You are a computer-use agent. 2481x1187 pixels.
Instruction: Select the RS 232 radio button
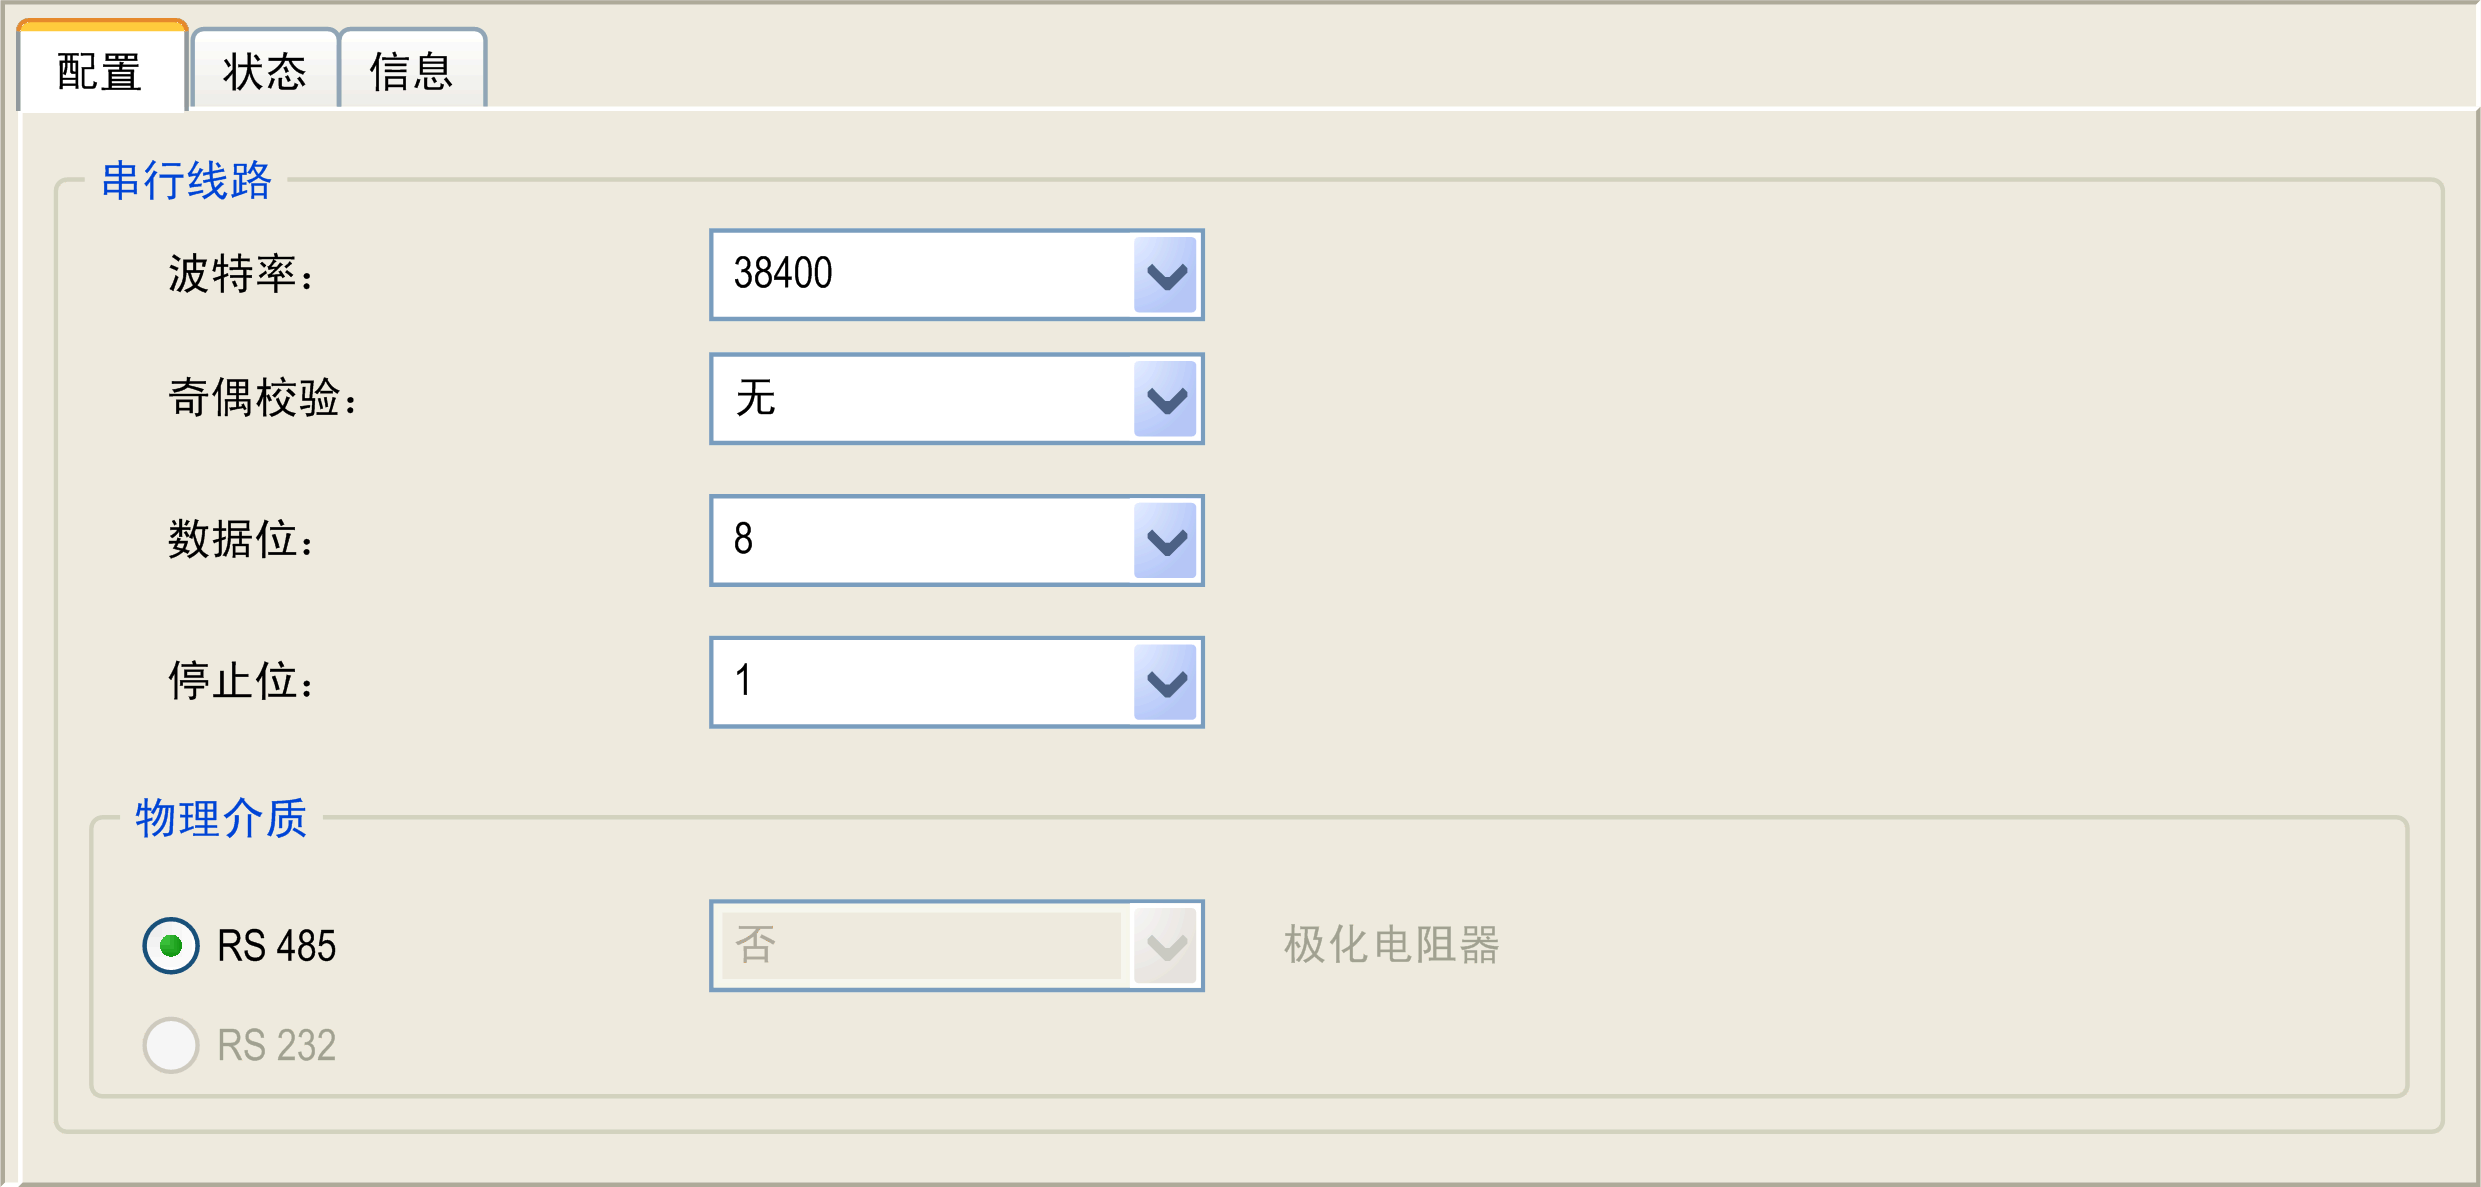171,1045
